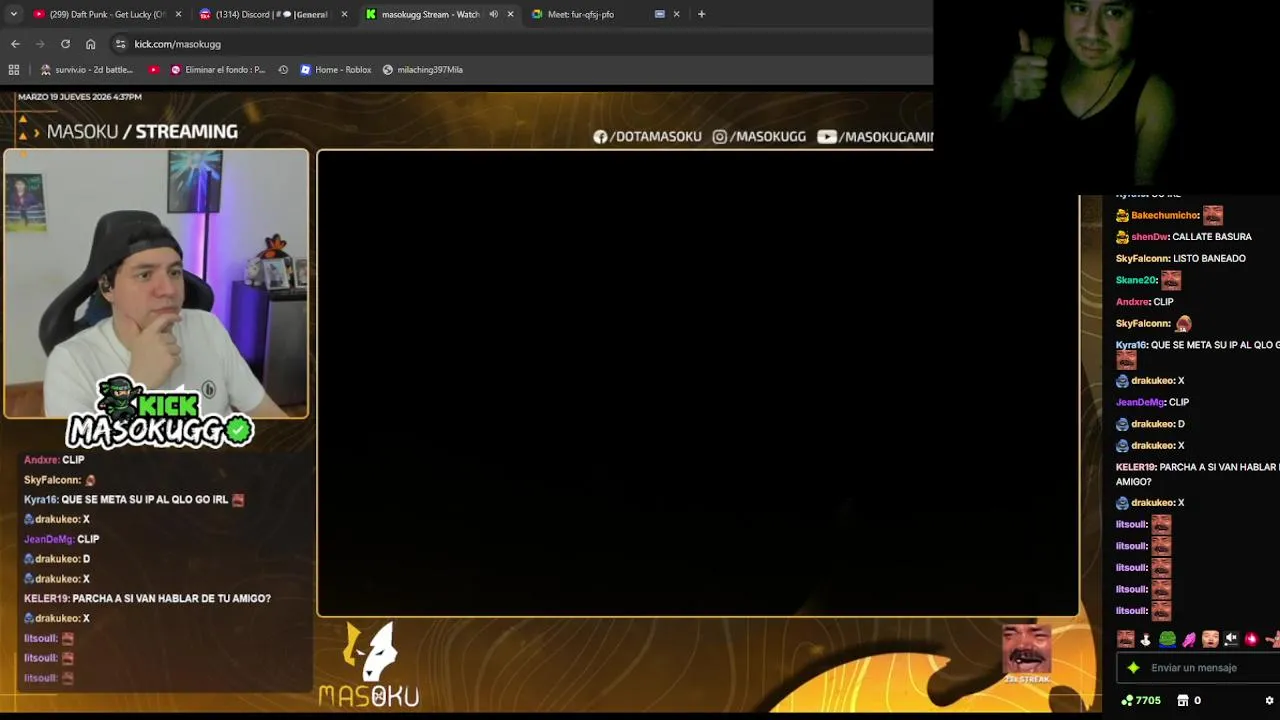Insert the pink hand emote
Viewport: 1280px width, 720px height.
1188,639
